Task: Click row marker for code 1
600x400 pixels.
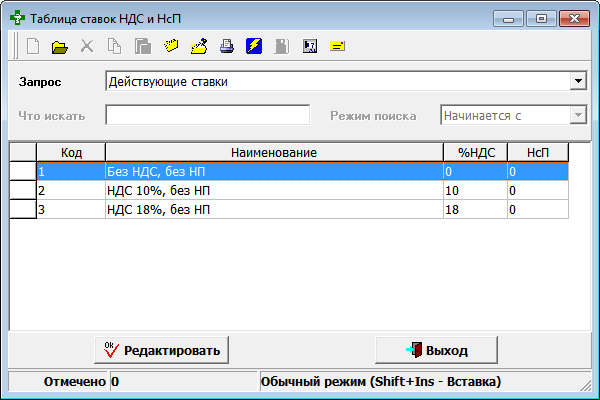Action: tap(23, 171)
